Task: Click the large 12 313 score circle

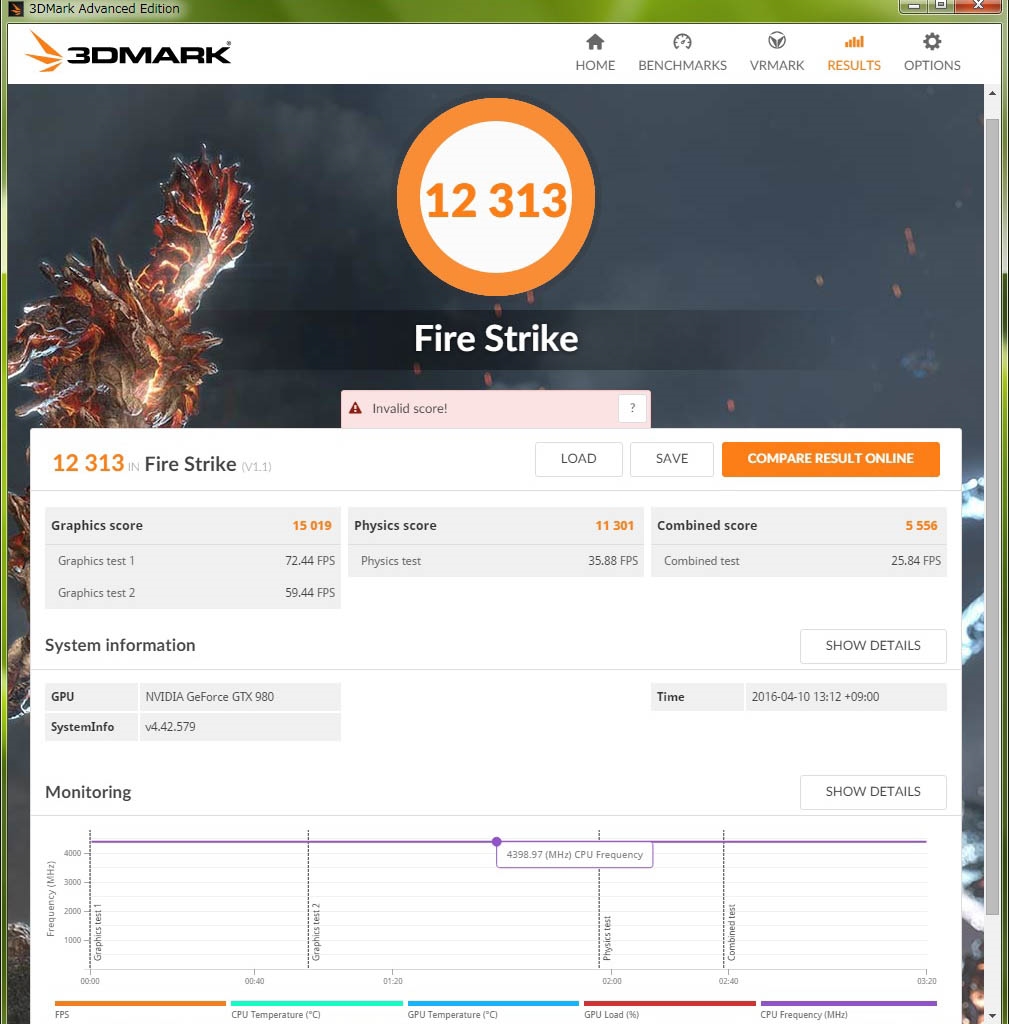Action: tap(496, 197)
